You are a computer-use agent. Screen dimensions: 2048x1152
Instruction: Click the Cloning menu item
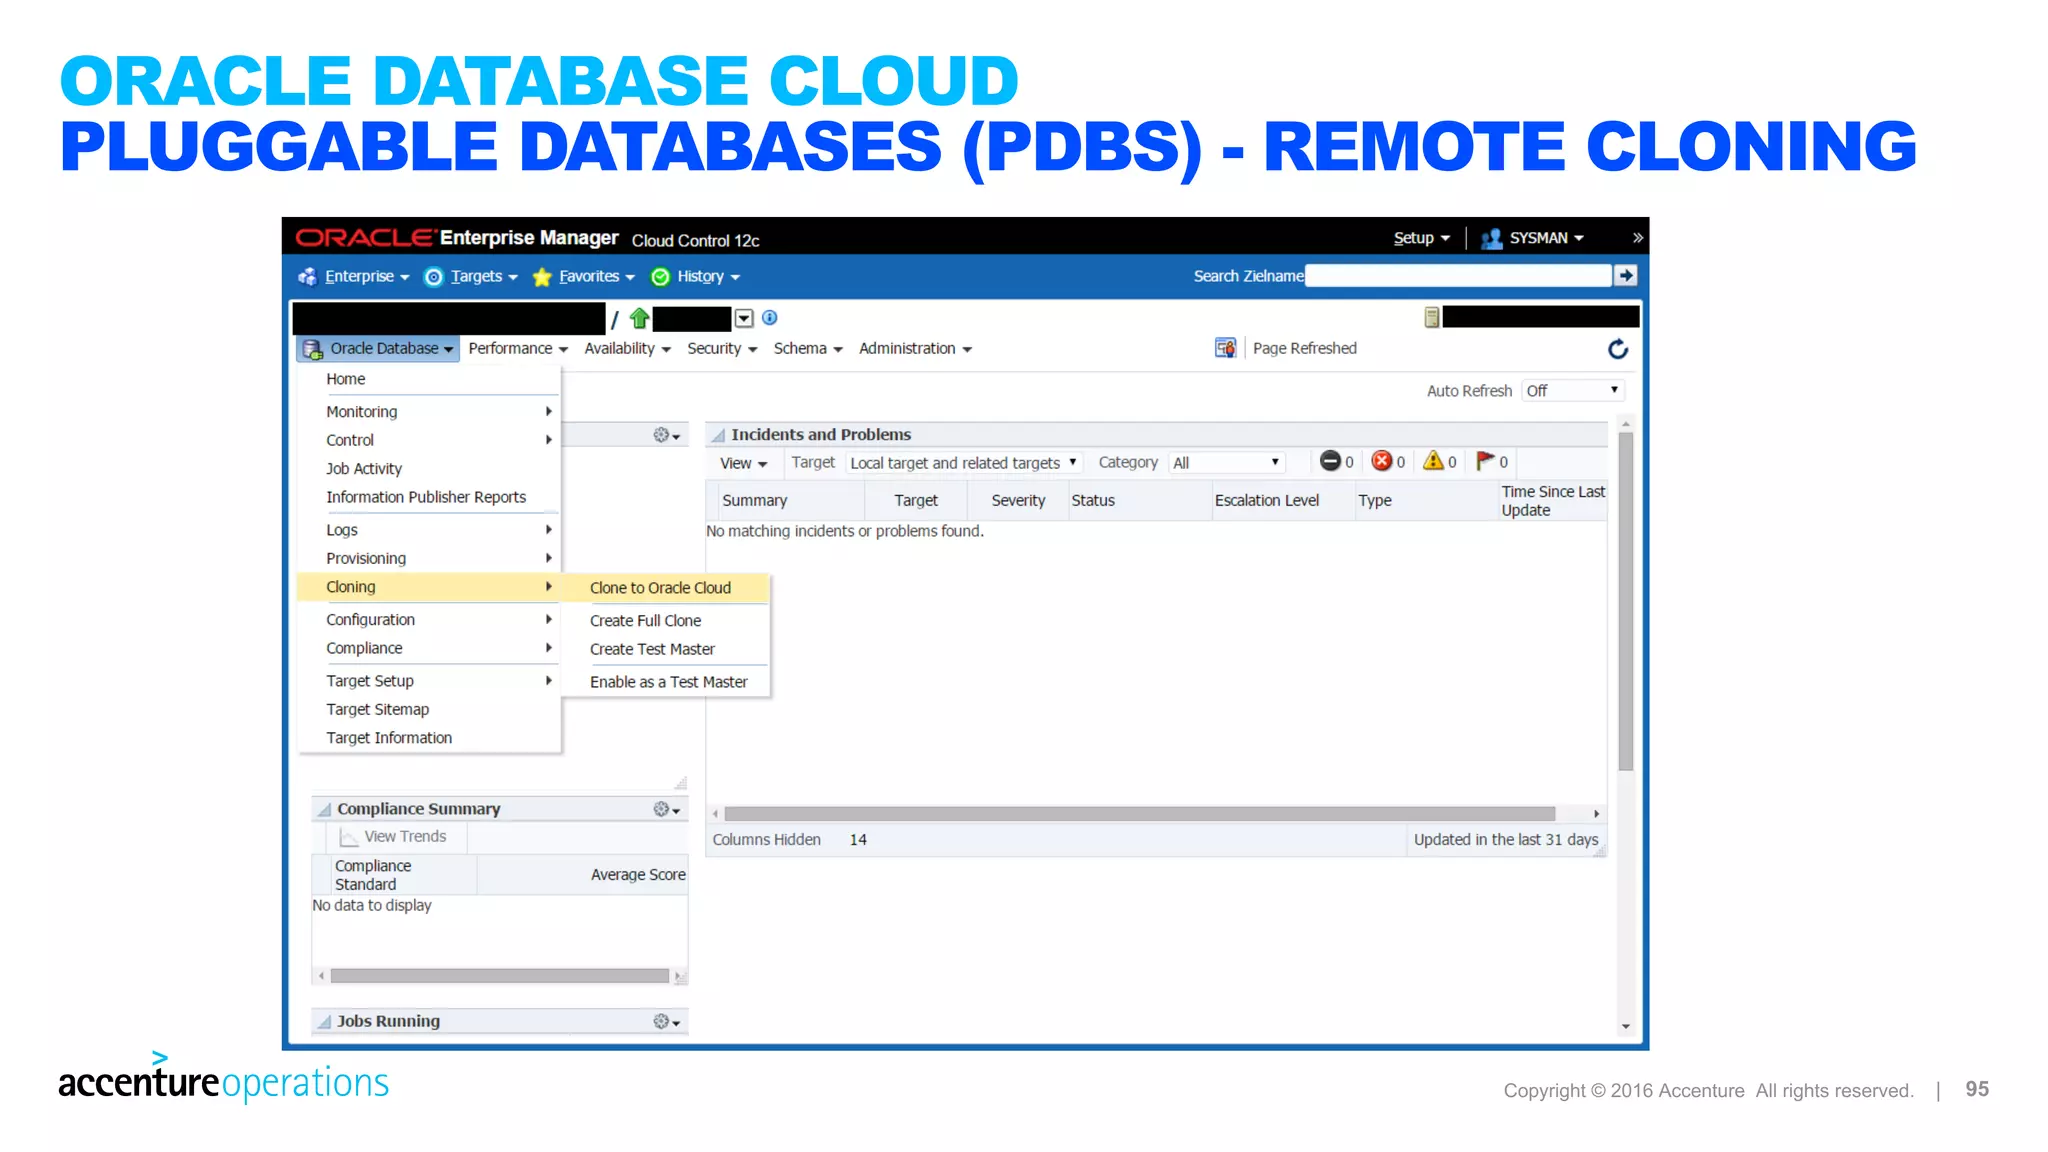pyautogui.click(x=428, y=587)
